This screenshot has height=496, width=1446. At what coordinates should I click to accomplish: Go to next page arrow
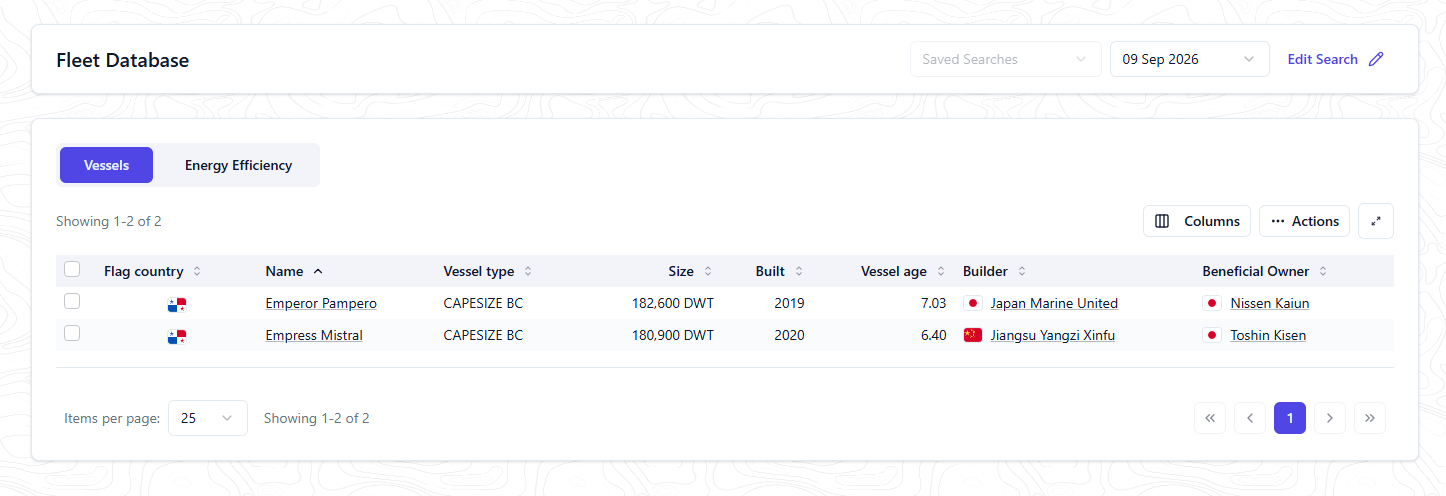click(x=1330, y=418)
